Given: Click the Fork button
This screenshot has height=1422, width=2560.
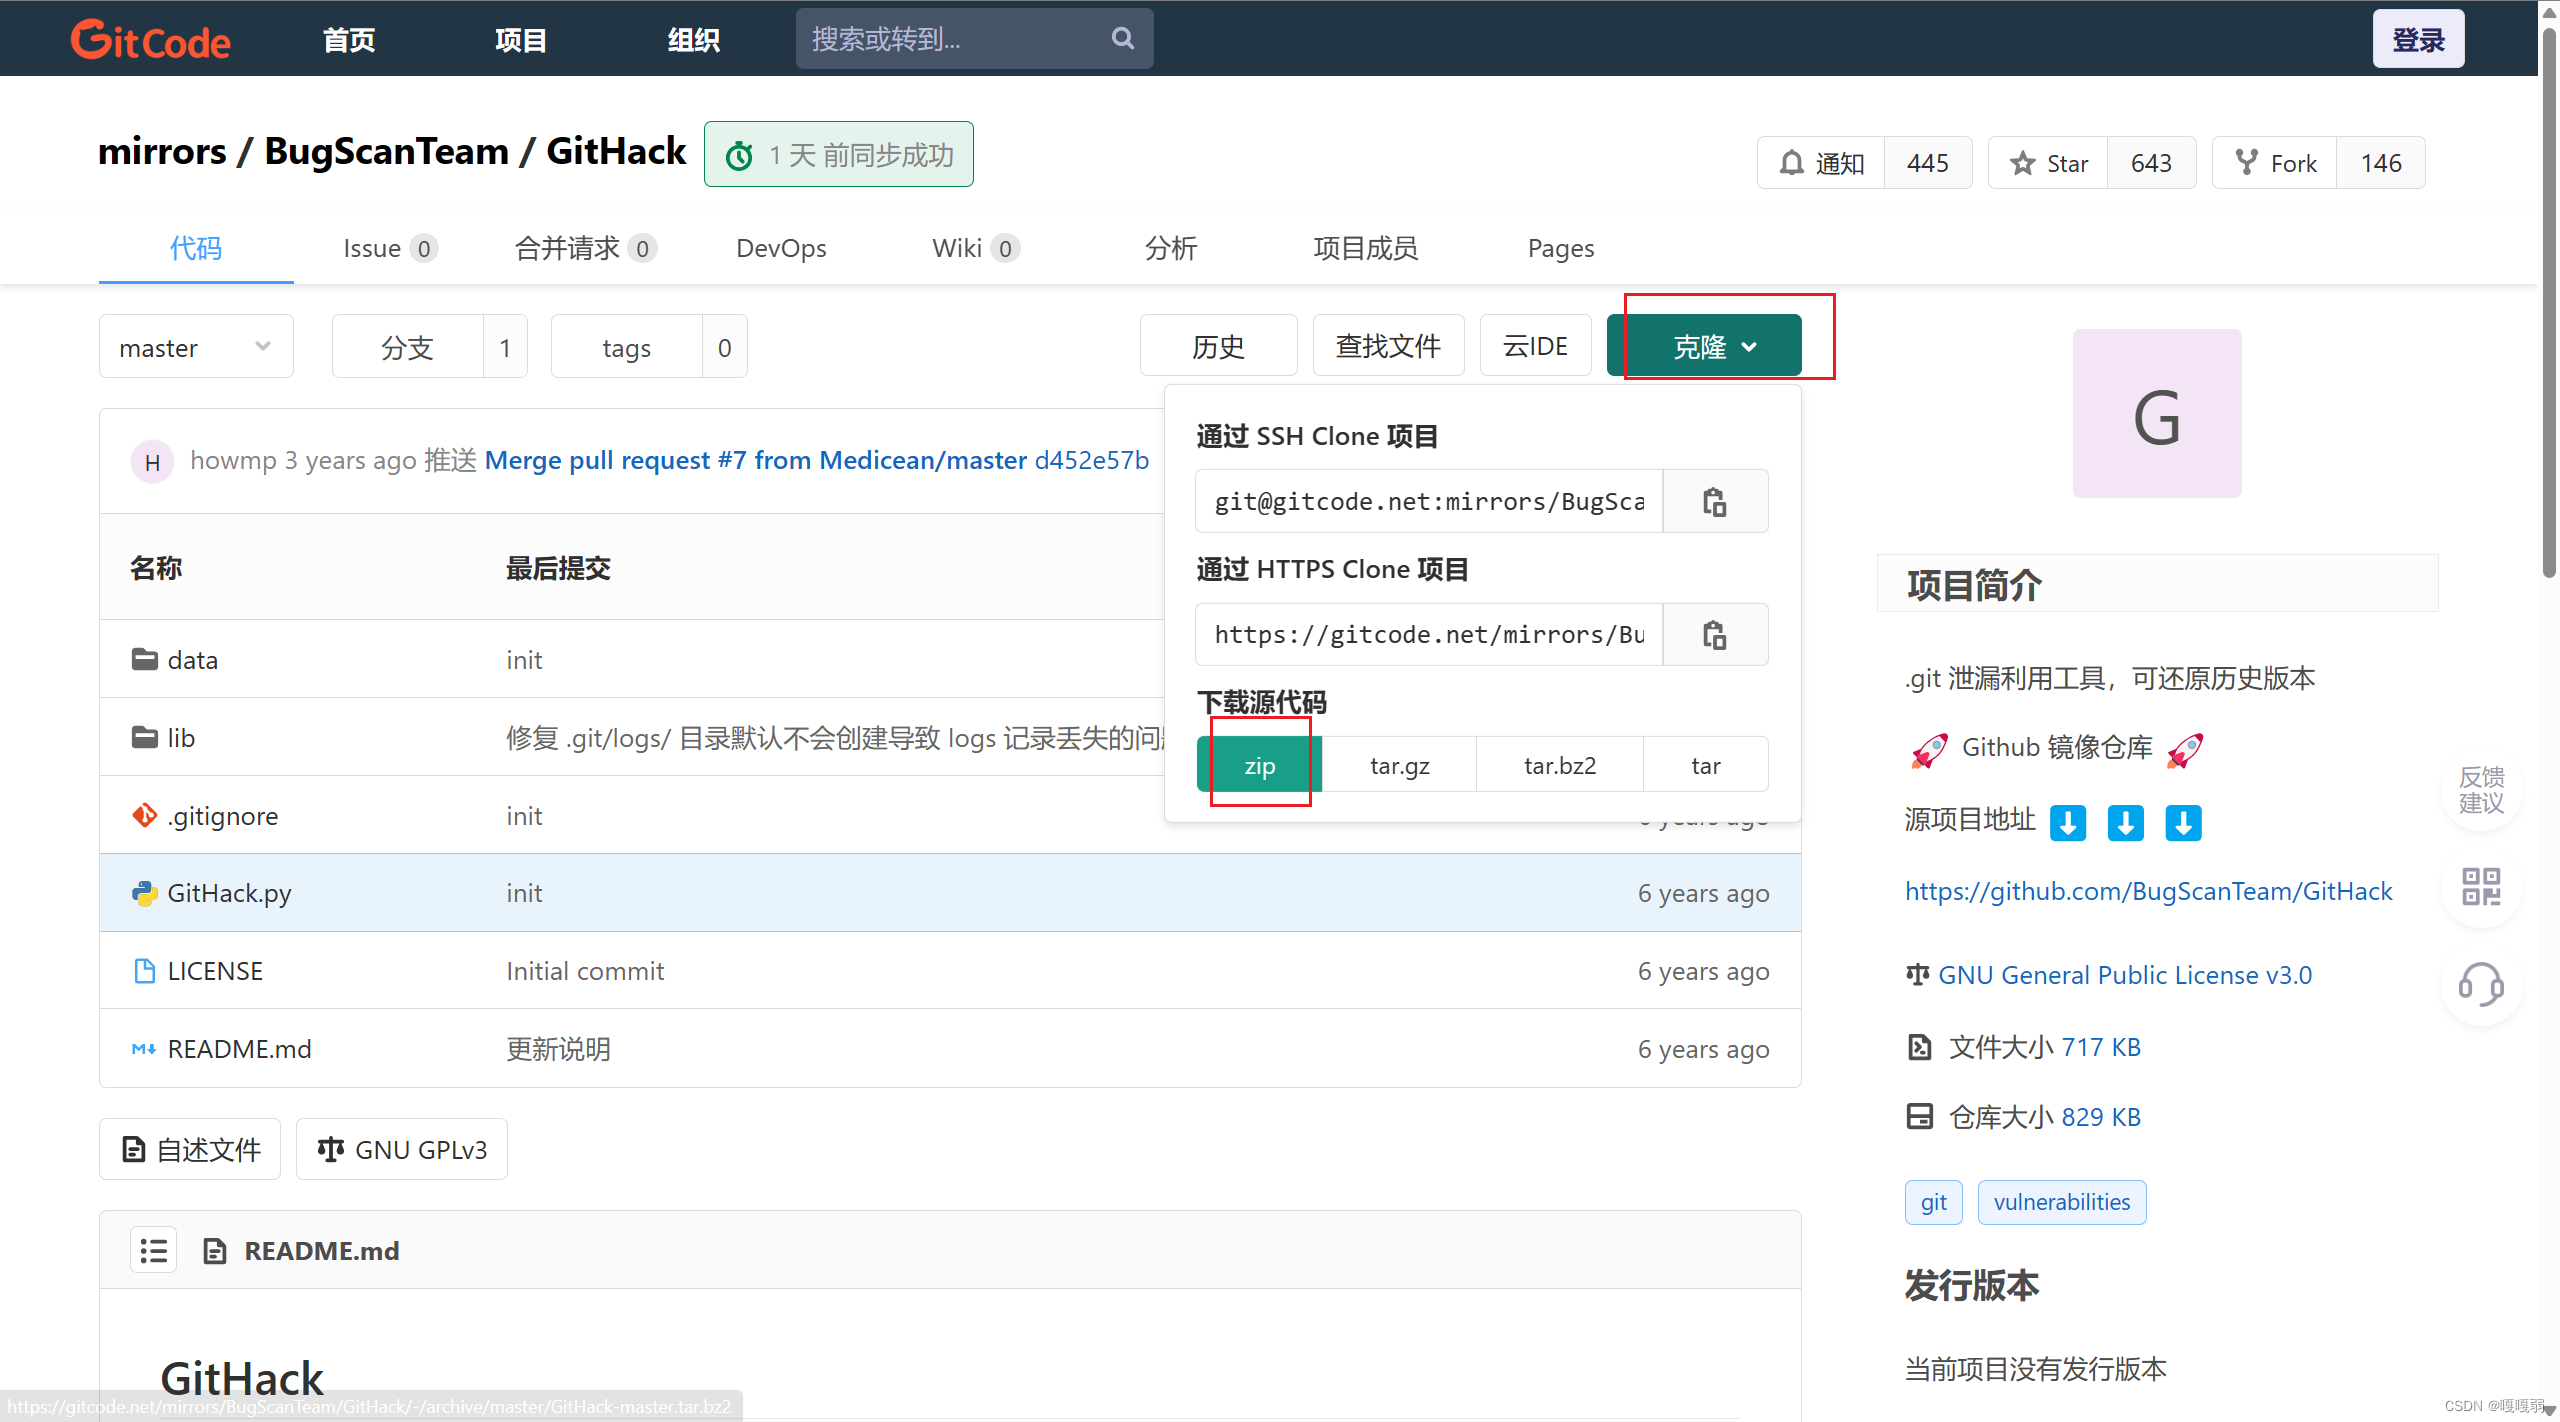Looking at the screenshot, I should [2275, 163].
